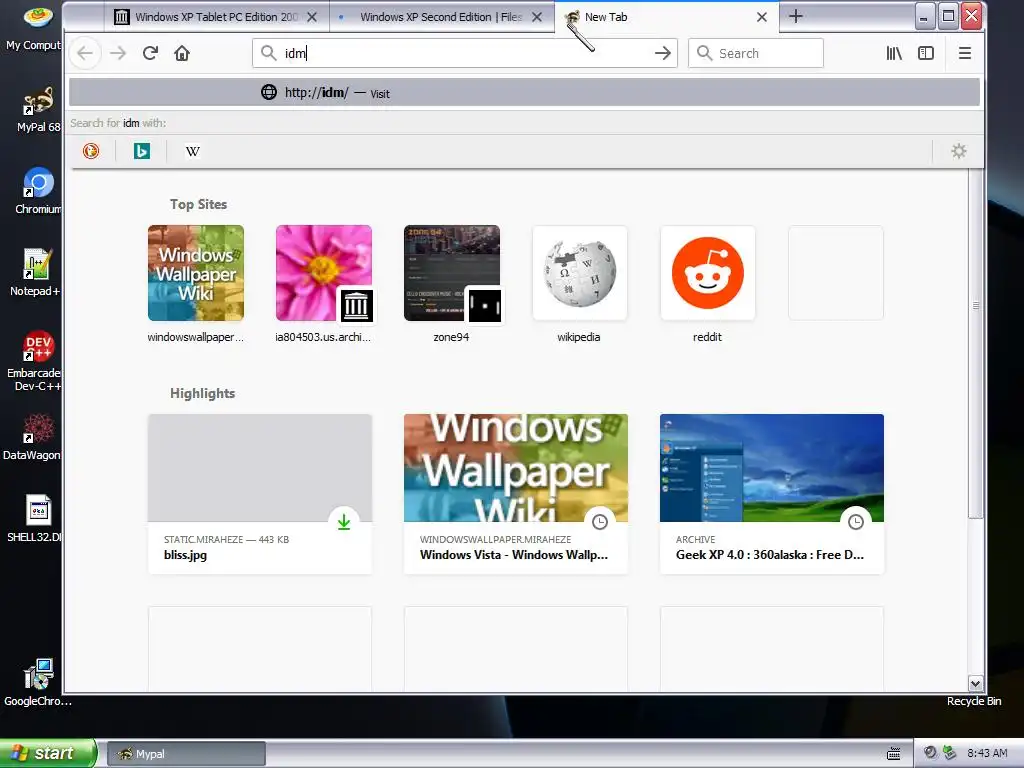Close the New Tab tab
Image resolution: width=1024 pixels, height=768 pixels.
point(761,17)
